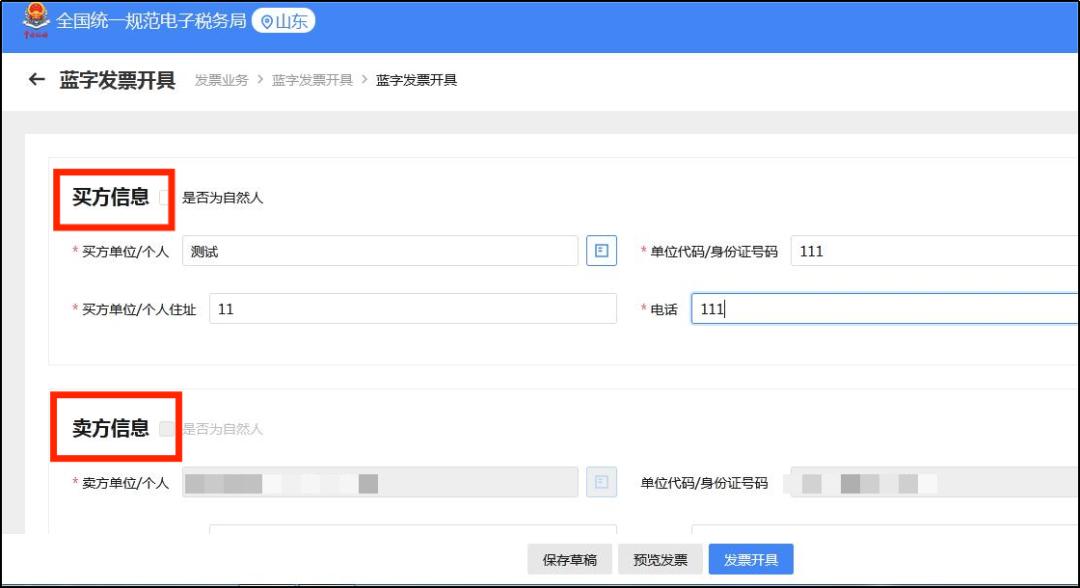Click the 买方信息 section heading
Image resolution: width=1080 pixels, height=588 pixels.
click(110, 197)
